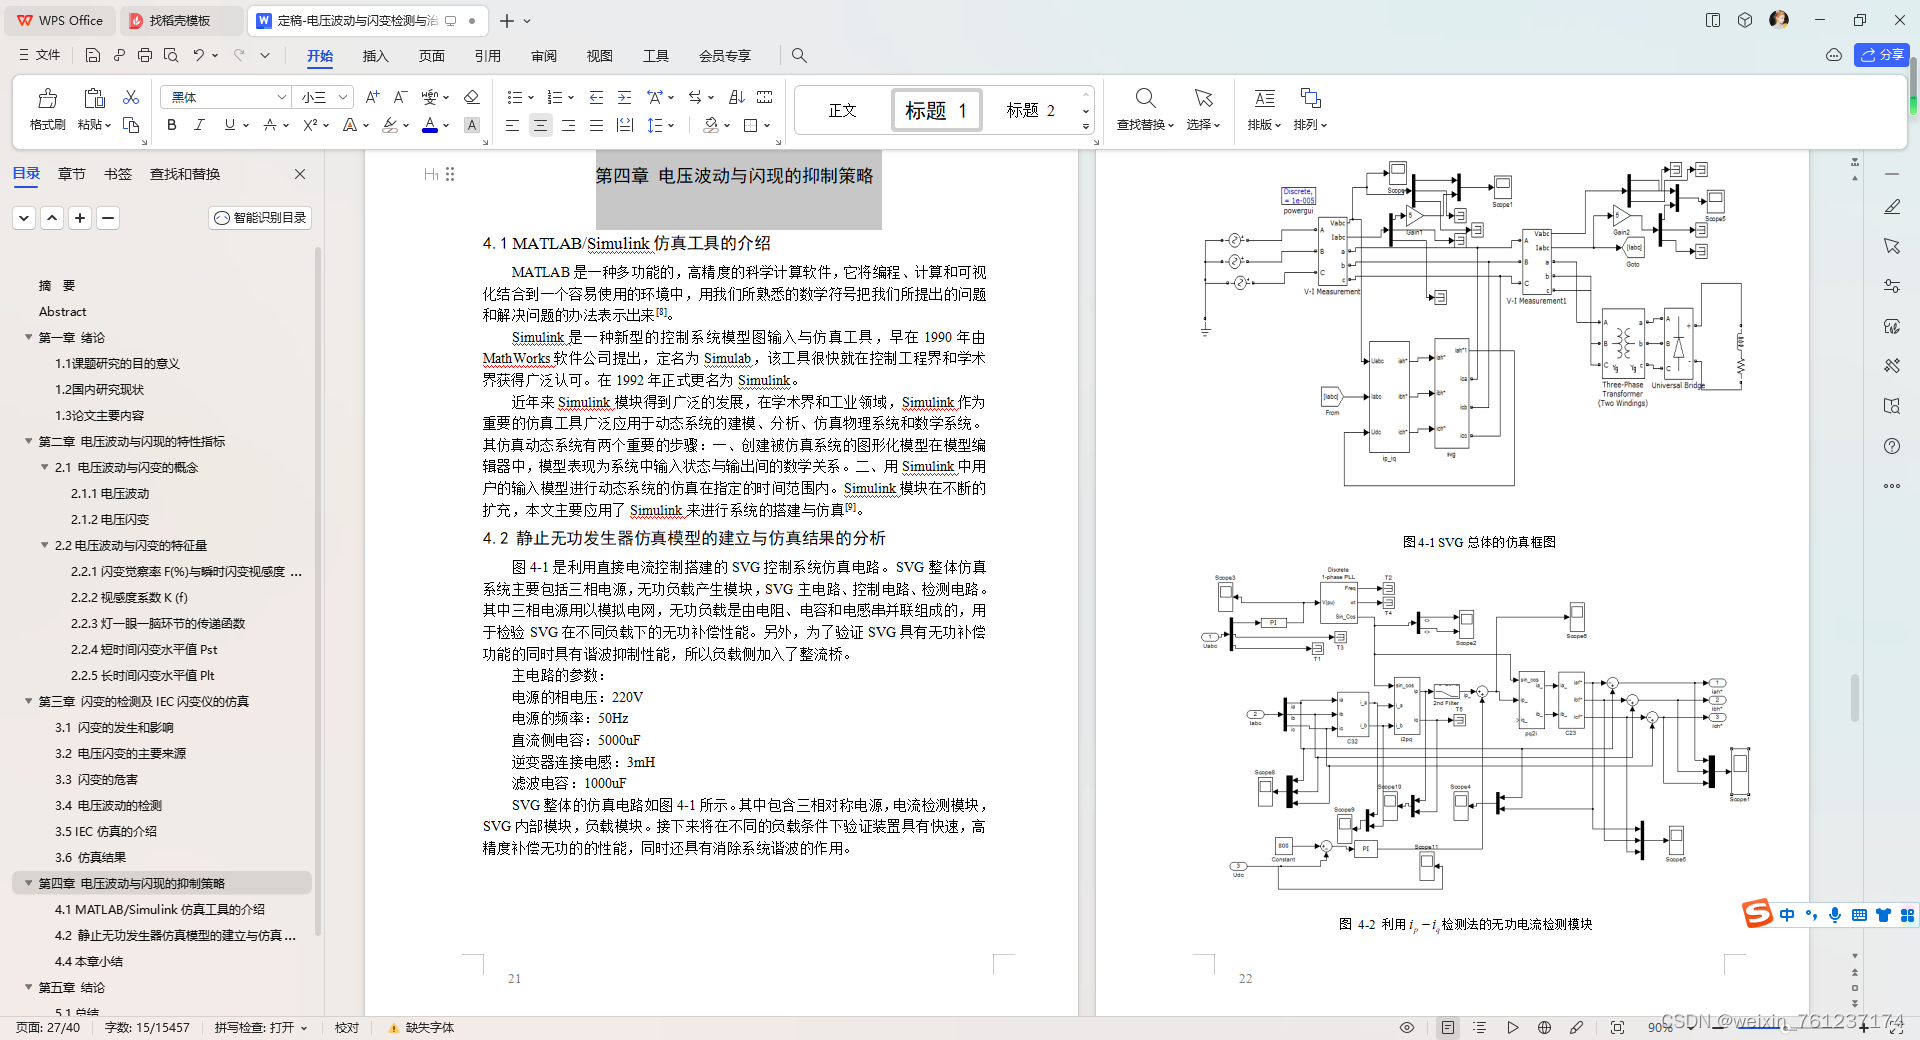
Task: Click the Sort (A-Z arrow) icon
Action: [737, 97]
